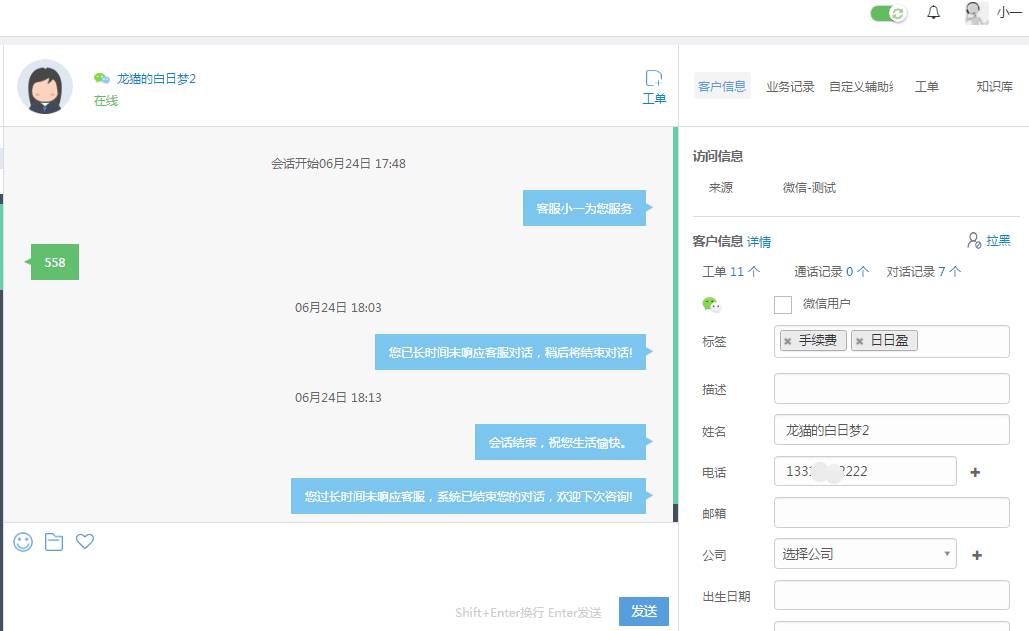Switch to the 业务记录 tab
Image resolution: width=1029 pixels, height=631 pixels.
tap(790, 87)
